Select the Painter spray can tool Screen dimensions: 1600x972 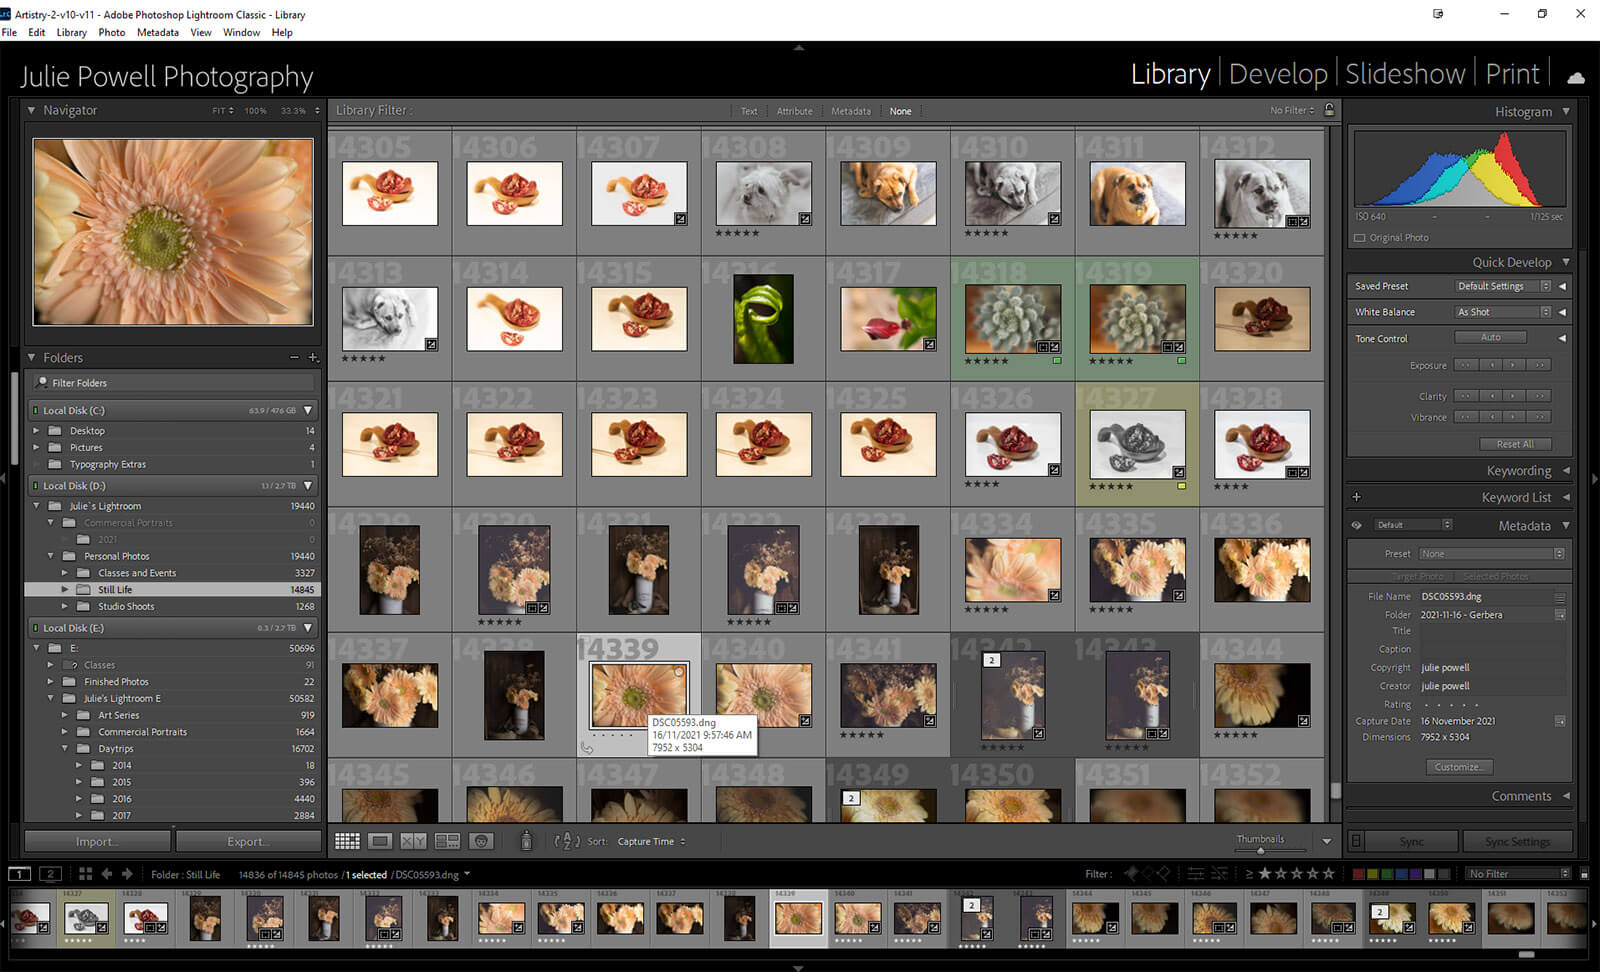pos(526,841)
